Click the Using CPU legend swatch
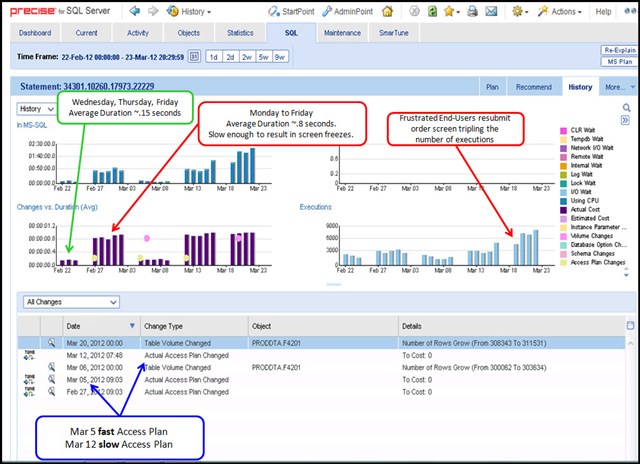The height and width of the screenshot is (464, 640). click(x=564, y=201)
